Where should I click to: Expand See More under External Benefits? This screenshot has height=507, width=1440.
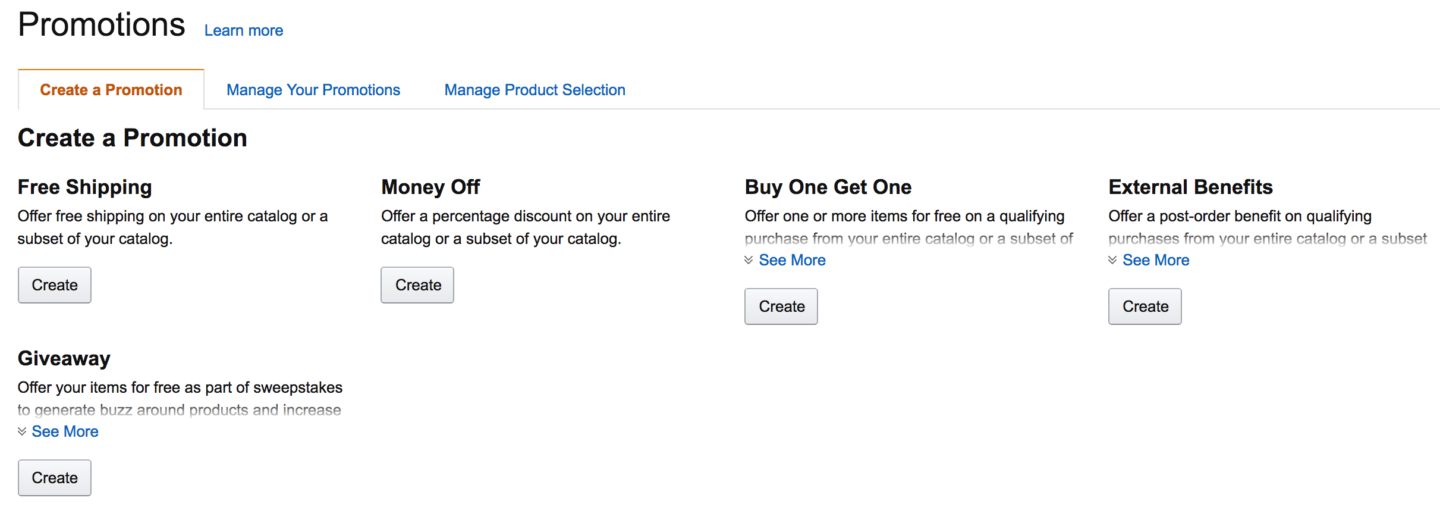pos(1156,260)
